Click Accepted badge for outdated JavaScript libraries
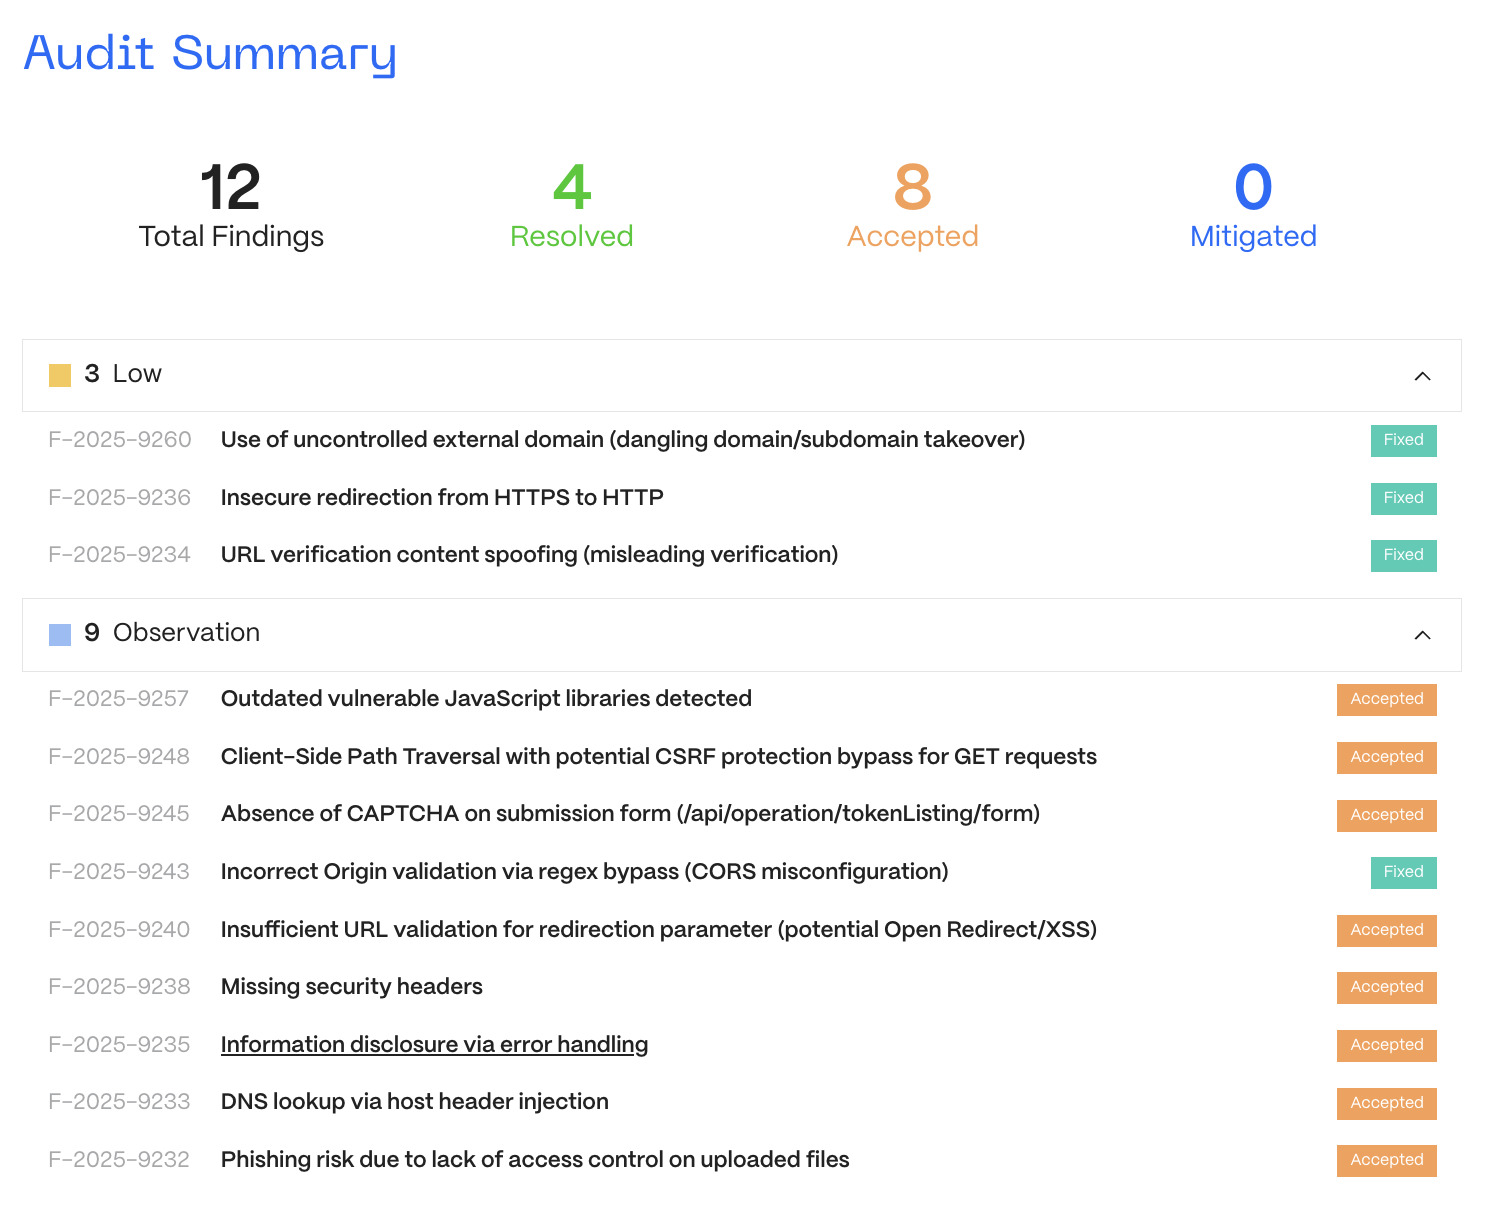This screenshot has width=1486, height=1222. click(x=1386, y=699)
